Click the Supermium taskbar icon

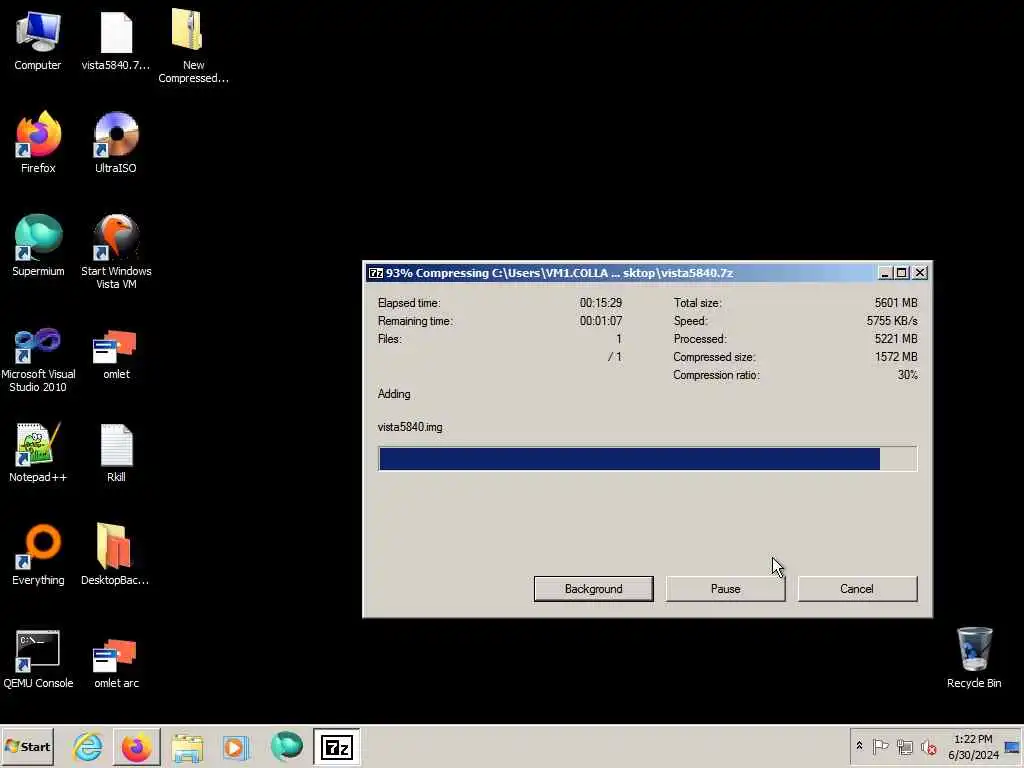[x=286, y=746]
